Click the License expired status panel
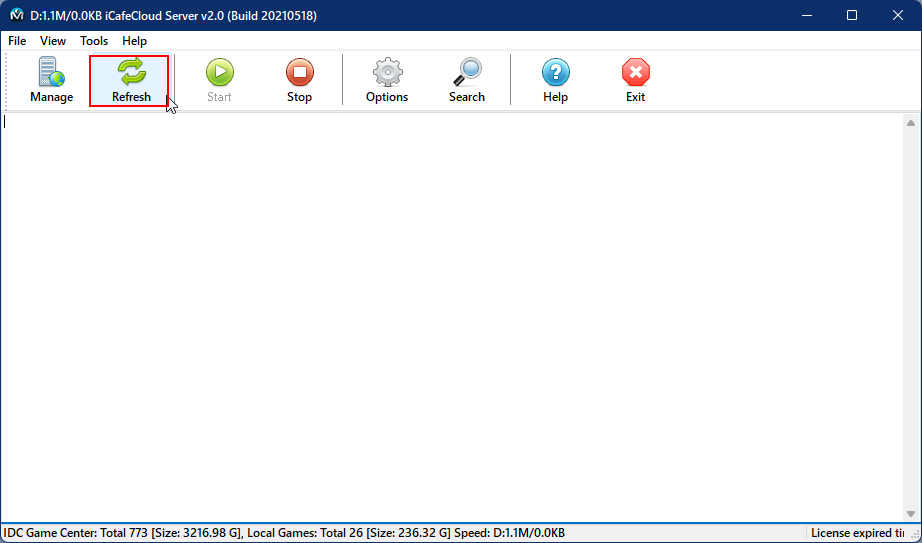 [862, 533]
